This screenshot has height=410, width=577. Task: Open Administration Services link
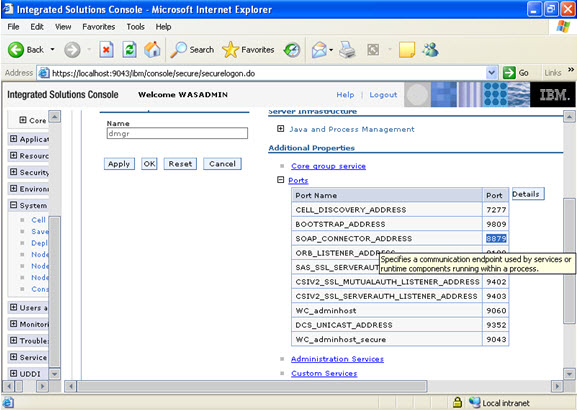coord(337,359)
